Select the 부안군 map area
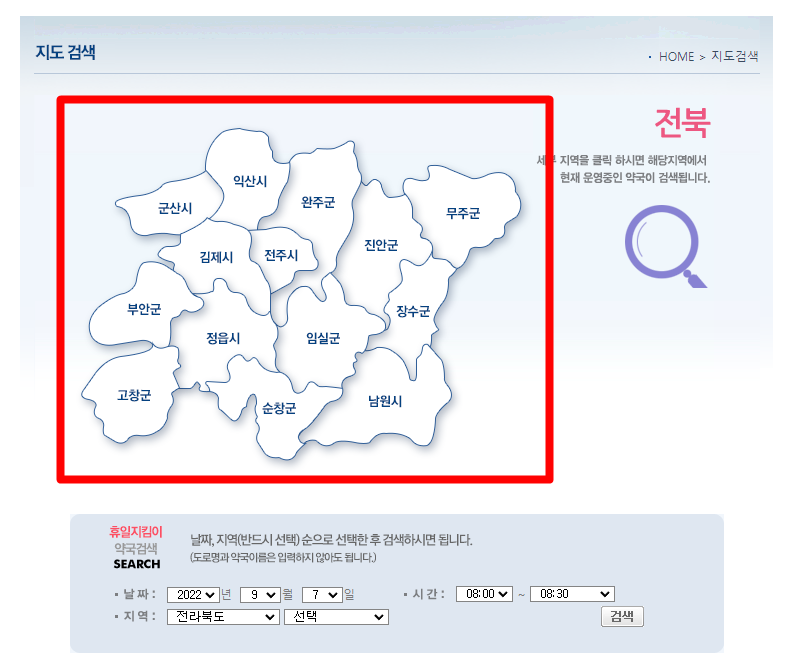785x669 pixels. pyautogui.click(x=144, y=309)
